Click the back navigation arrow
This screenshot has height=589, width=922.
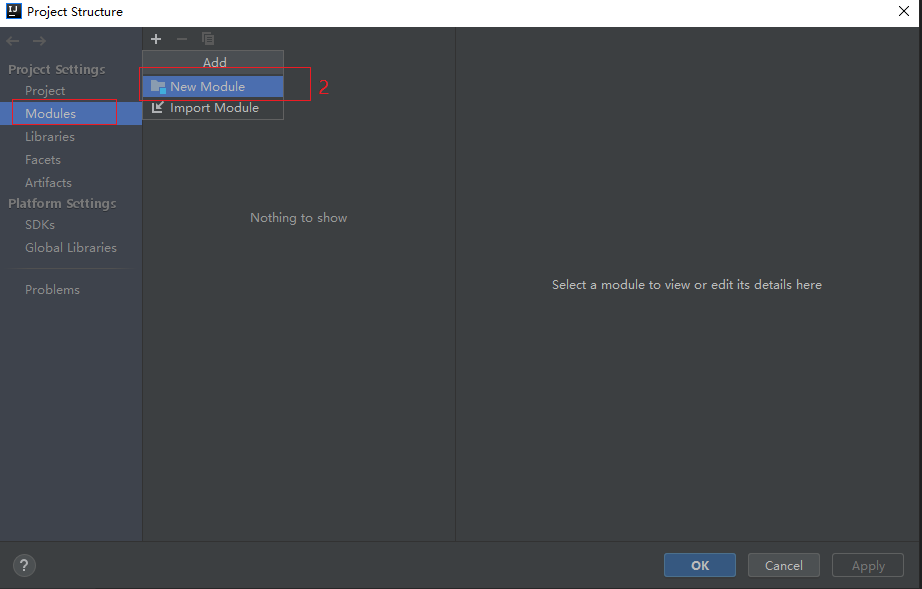tap(13, 41)
